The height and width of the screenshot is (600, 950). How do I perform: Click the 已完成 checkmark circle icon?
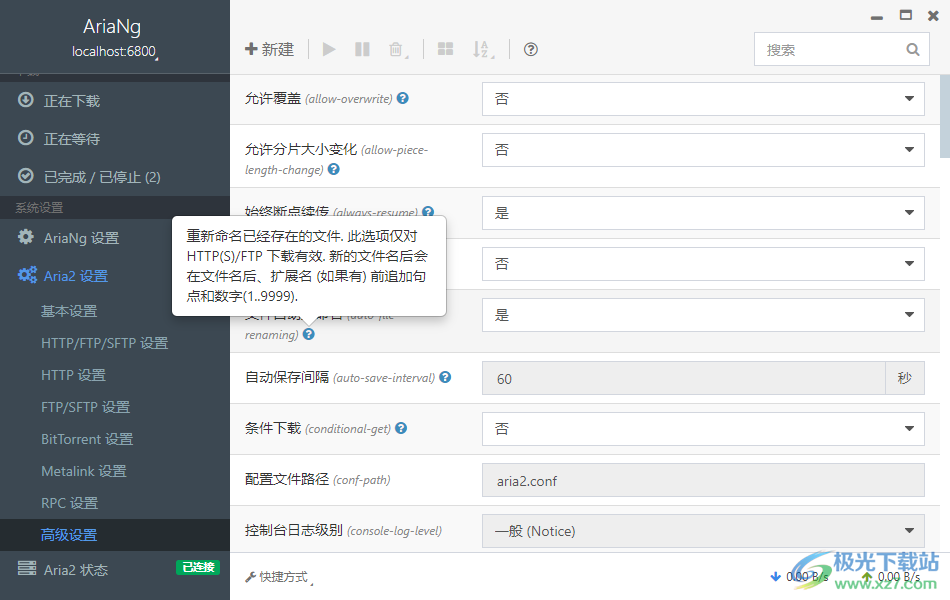point(25,176)
